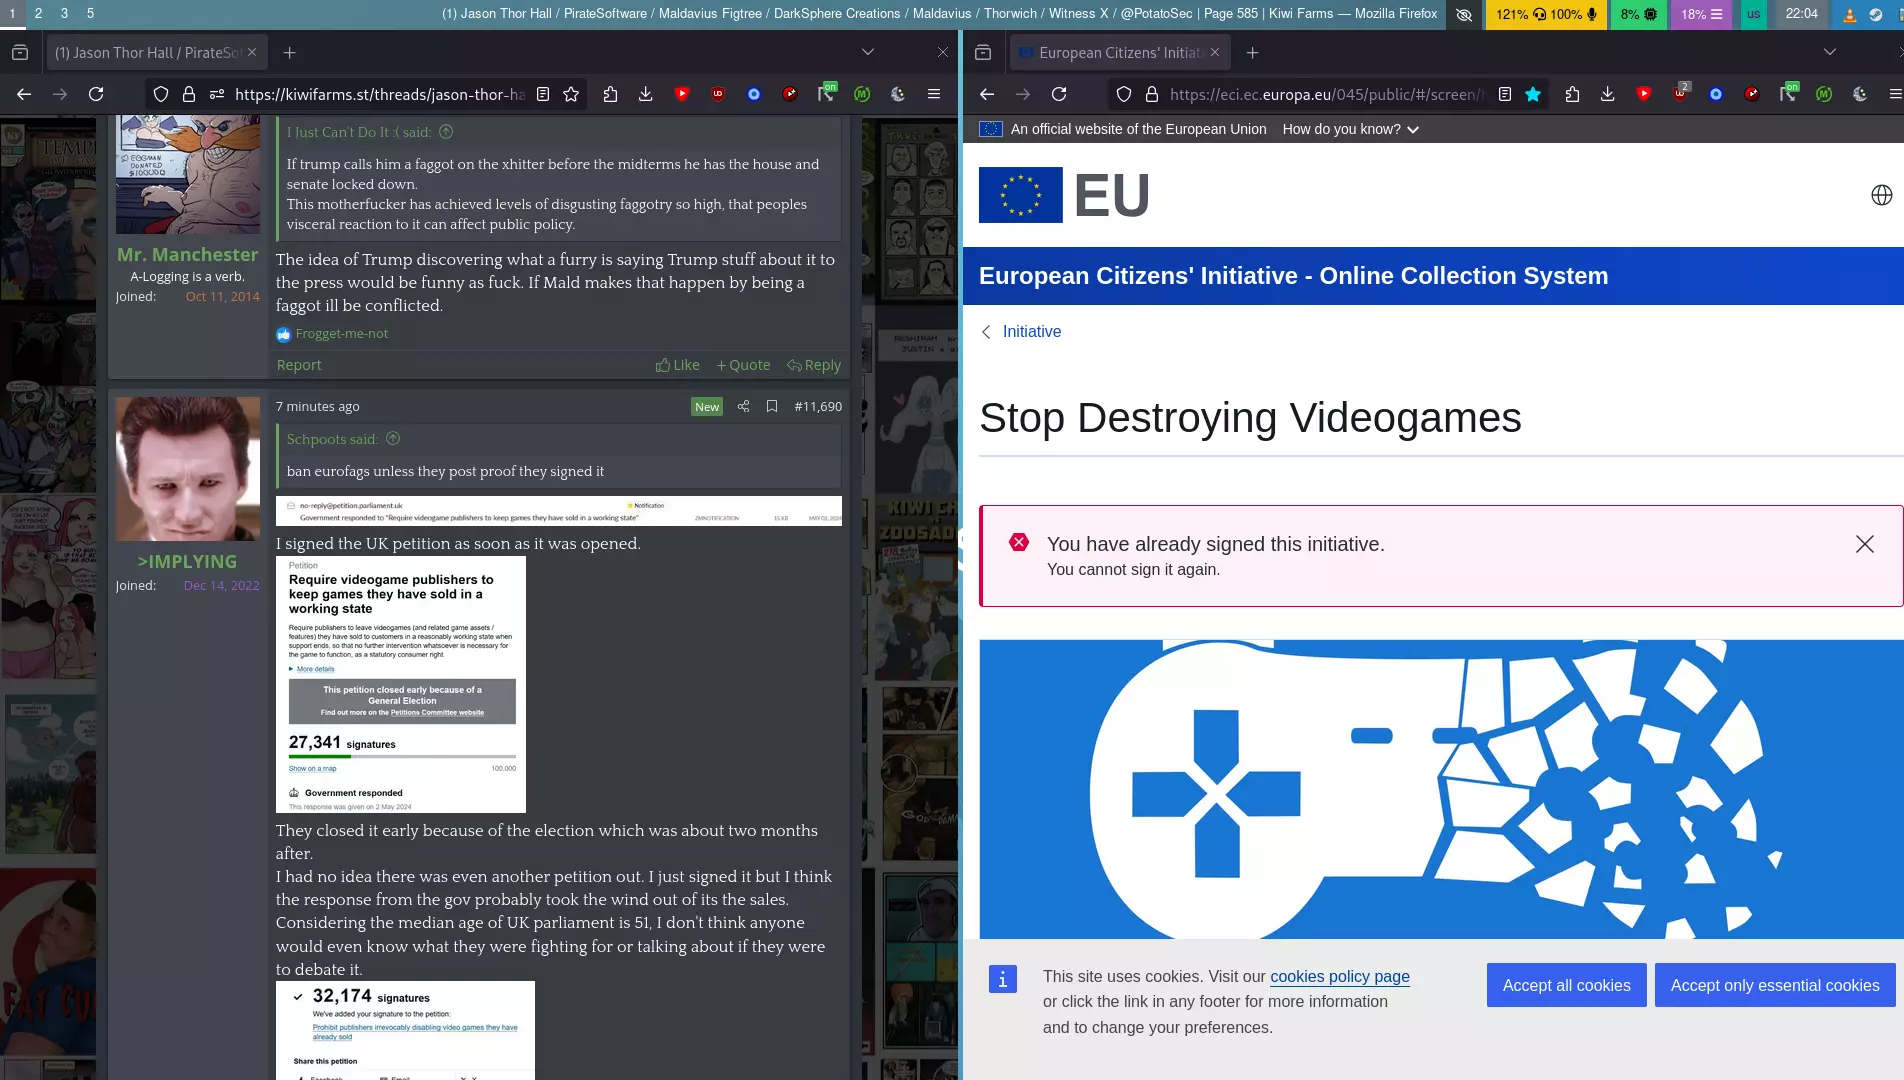Close the Jason Thor Hall tab
Screen dimensions: 1904x1080
click(x=252, y=52)
